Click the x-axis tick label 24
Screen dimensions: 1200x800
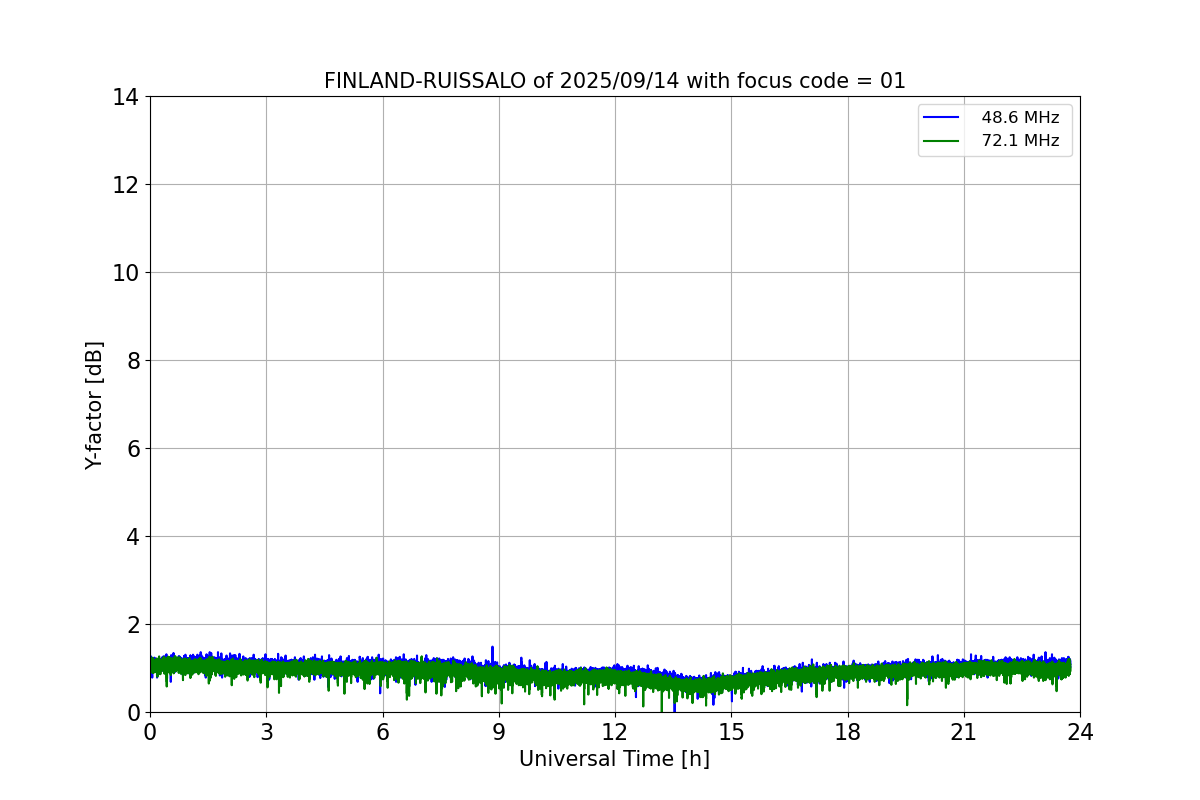click(x=1080, y=732)
